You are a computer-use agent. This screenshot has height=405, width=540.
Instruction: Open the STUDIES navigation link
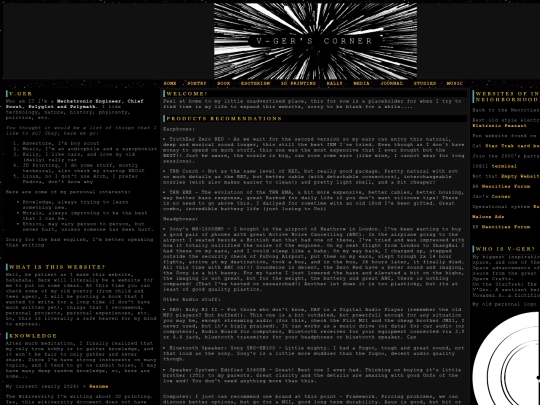425,83
